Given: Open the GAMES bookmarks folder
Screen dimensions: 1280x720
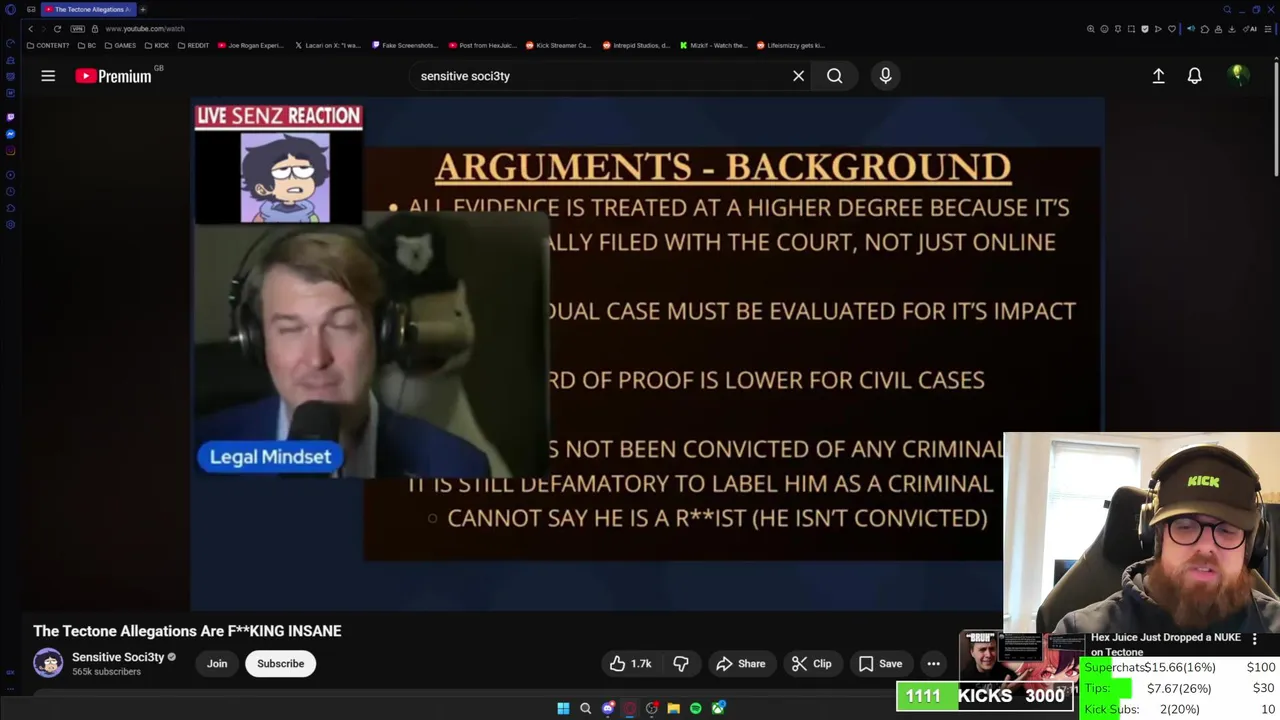Looking at the screenshot, I should pyautogui.click(x=120, y=45).
